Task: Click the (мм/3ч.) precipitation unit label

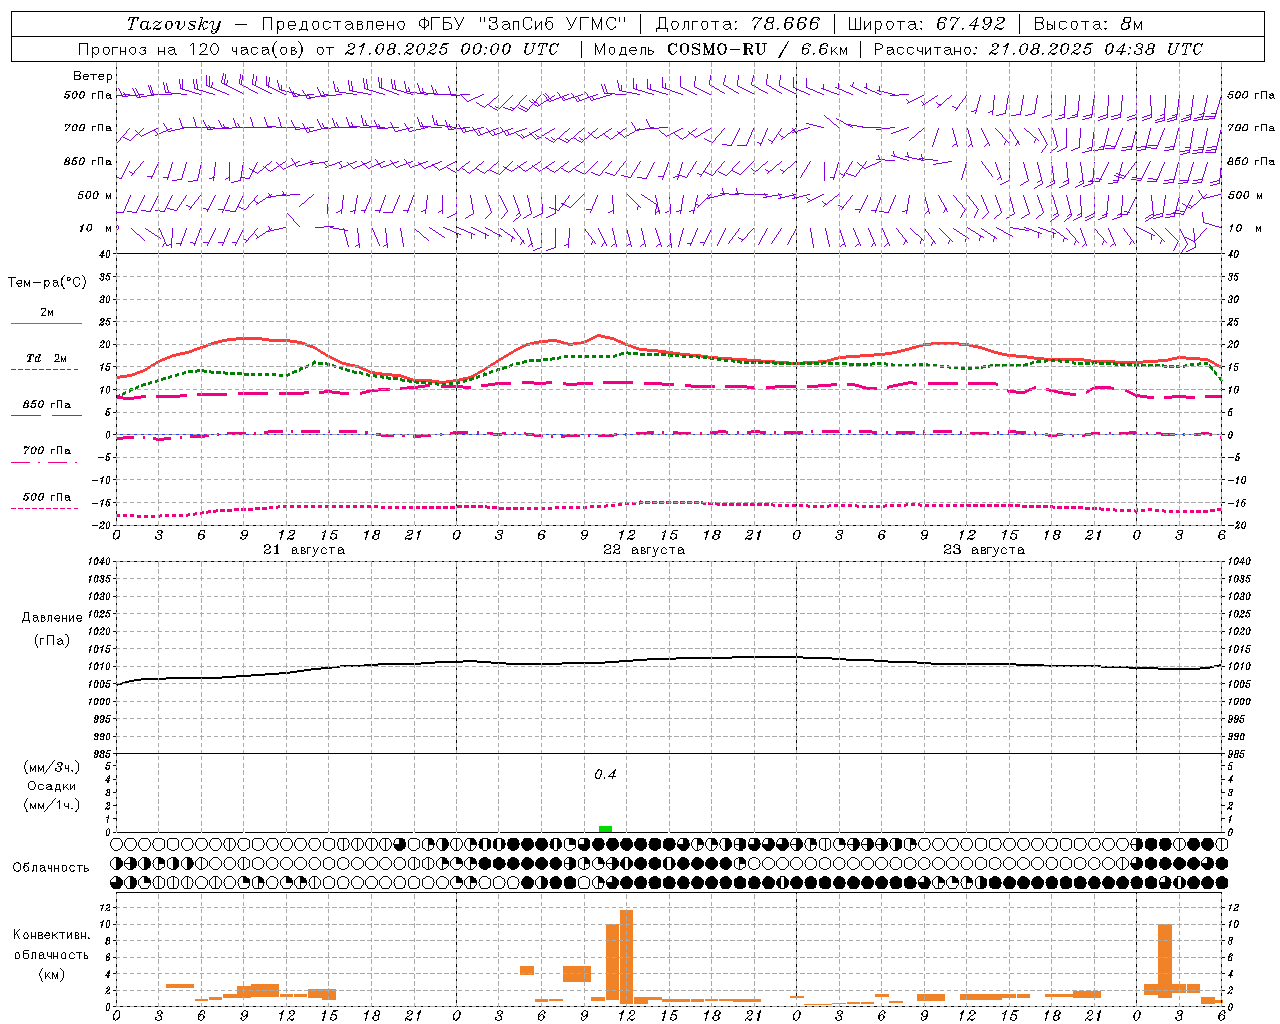Action: coord(52,767)
